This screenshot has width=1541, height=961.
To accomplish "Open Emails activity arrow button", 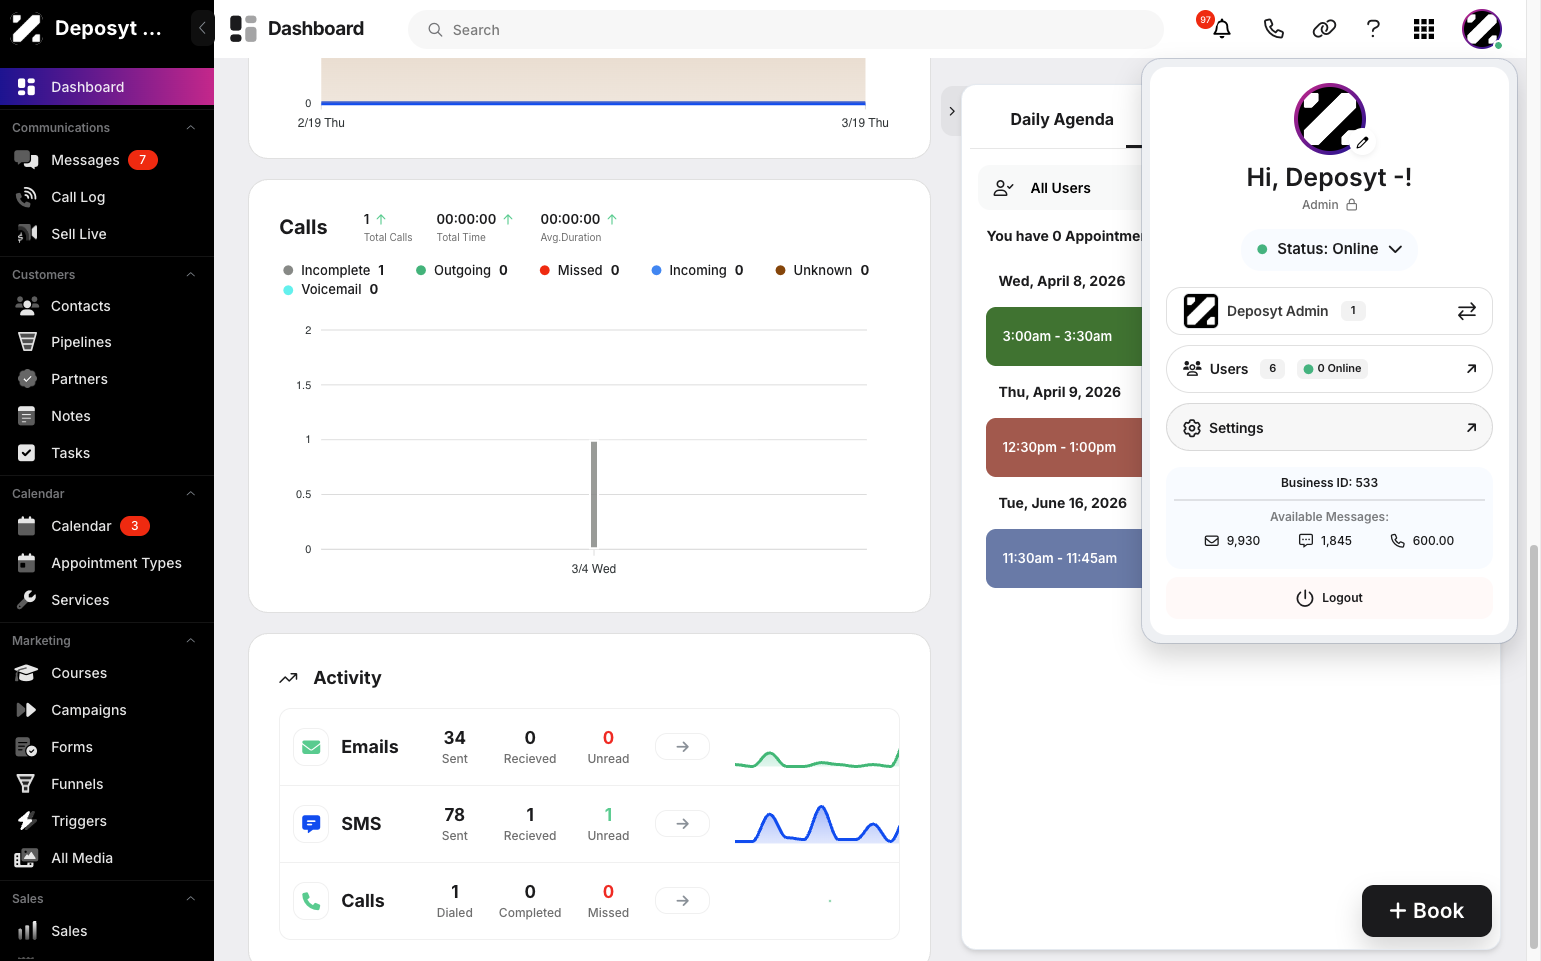I will [682, 747].
